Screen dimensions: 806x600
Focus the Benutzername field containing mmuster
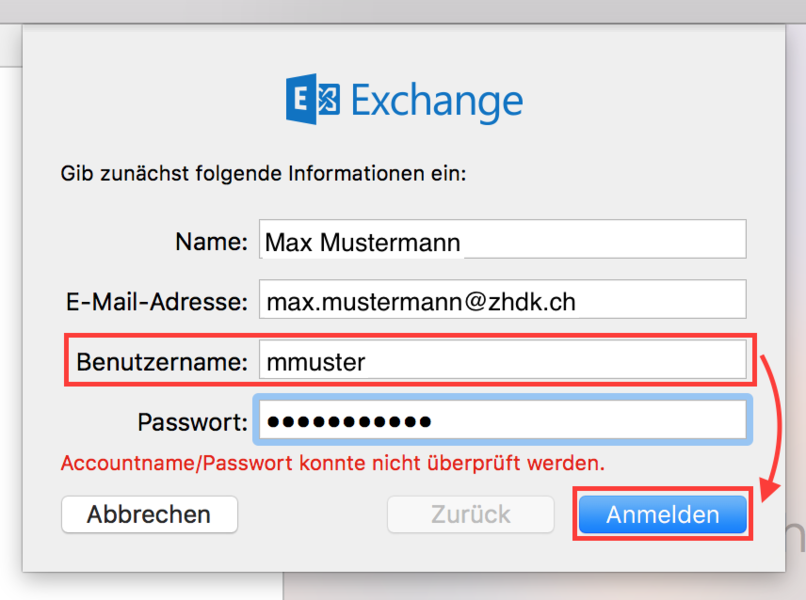[502, 361]
